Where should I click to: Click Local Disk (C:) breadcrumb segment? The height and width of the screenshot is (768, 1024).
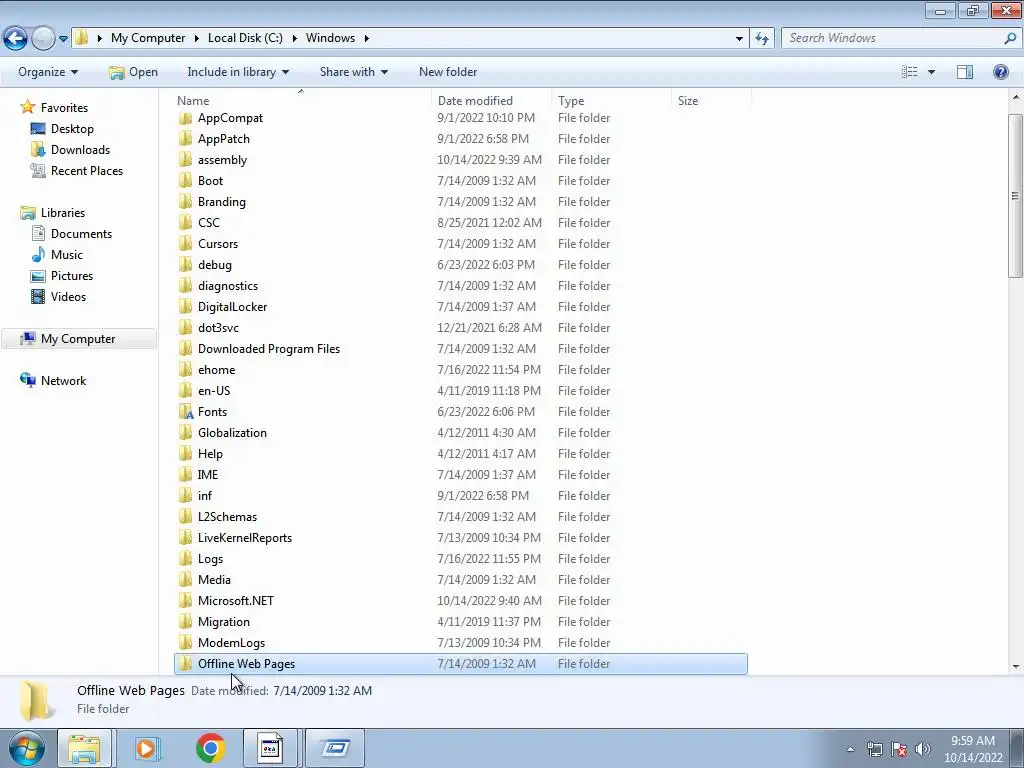point(245,38)
